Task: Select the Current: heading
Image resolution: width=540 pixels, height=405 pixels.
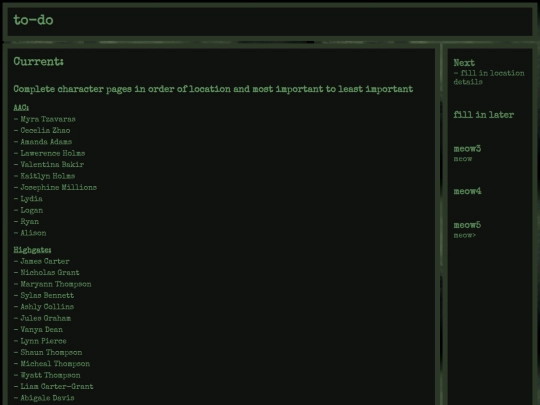Action: [39, 62]
